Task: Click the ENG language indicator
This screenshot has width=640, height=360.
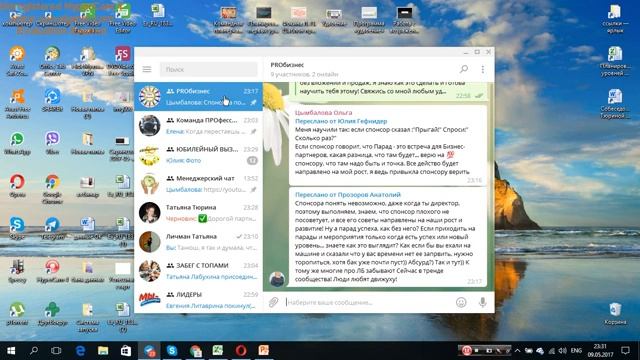Action: pyautogui.click(x=576, y=351)
